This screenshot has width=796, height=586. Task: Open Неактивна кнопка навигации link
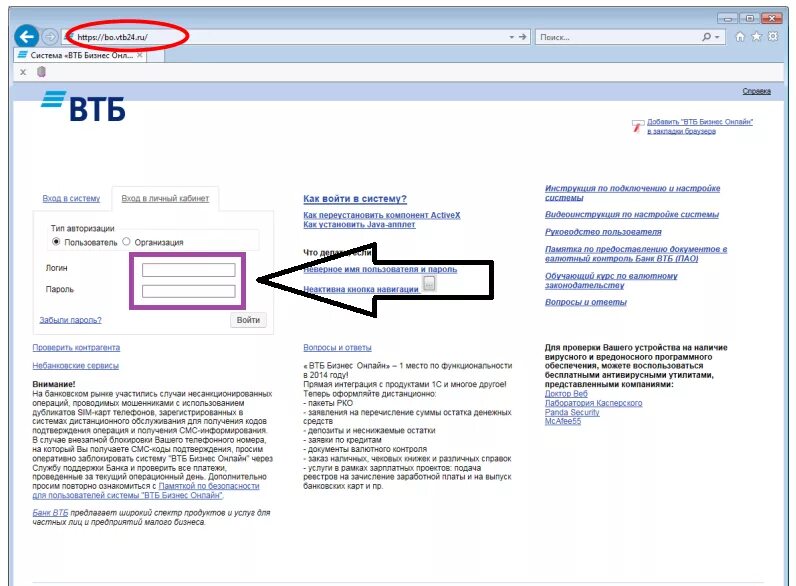361,289
